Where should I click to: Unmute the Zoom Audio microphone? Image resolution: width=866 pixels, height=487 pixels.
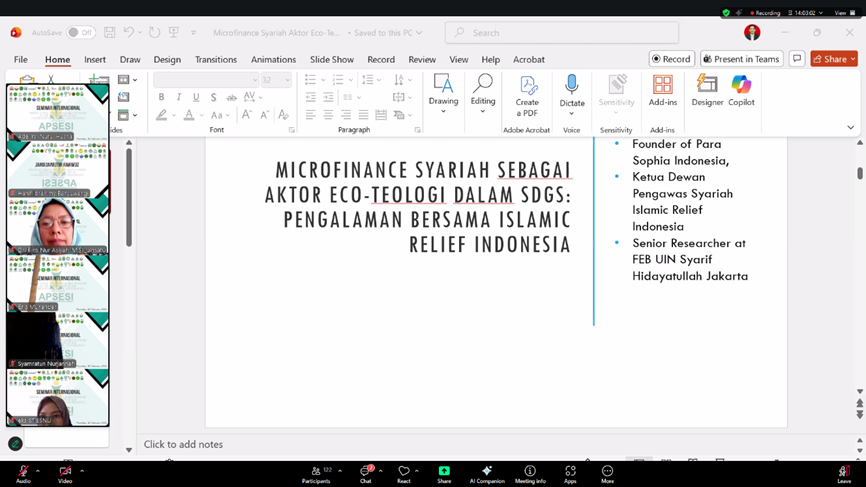tap(22, 471)
